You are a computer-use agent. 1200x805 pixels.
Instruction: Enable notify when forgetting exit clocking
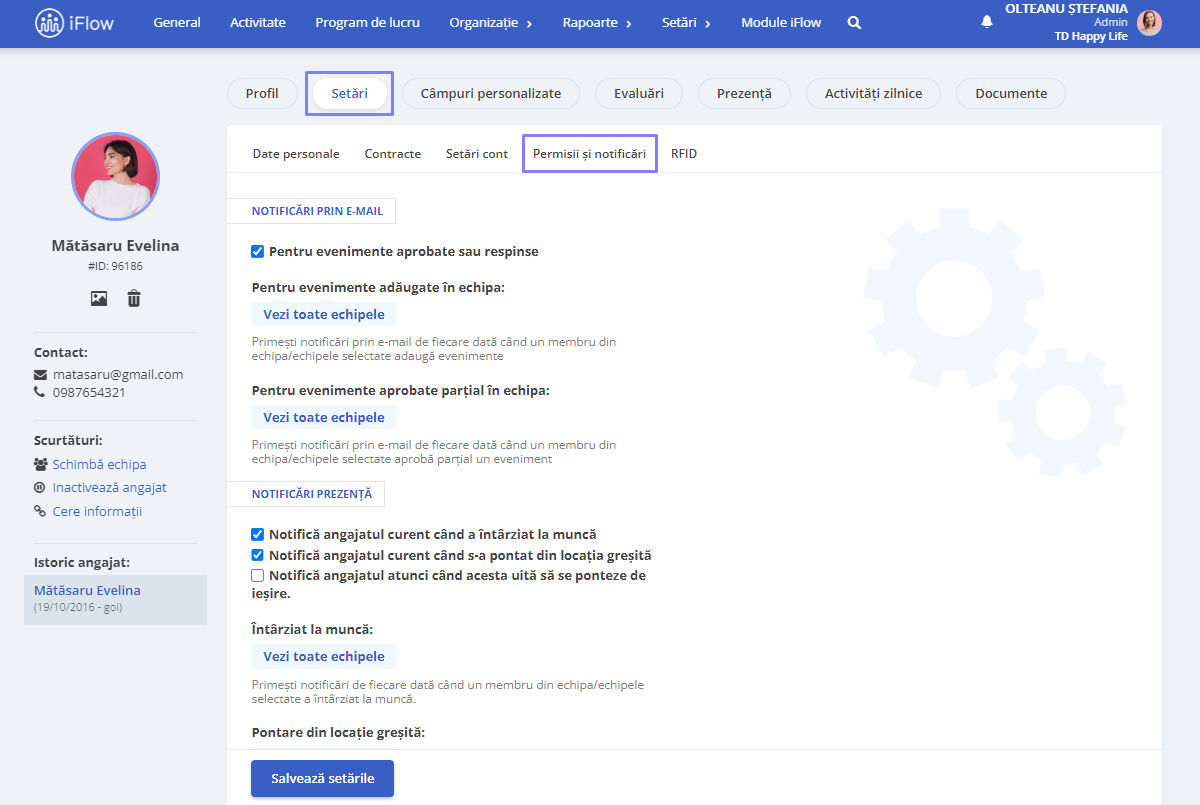pos(257,575)
